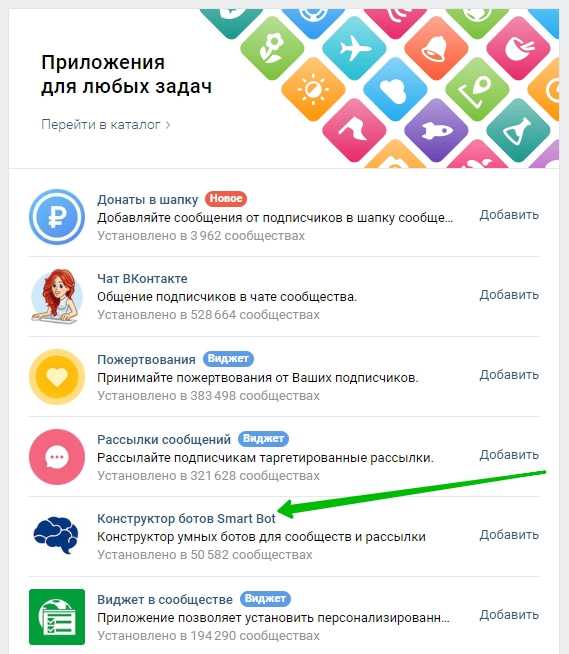Click the red bell tile in banner

pyautogui.click(x=436, y=48)
